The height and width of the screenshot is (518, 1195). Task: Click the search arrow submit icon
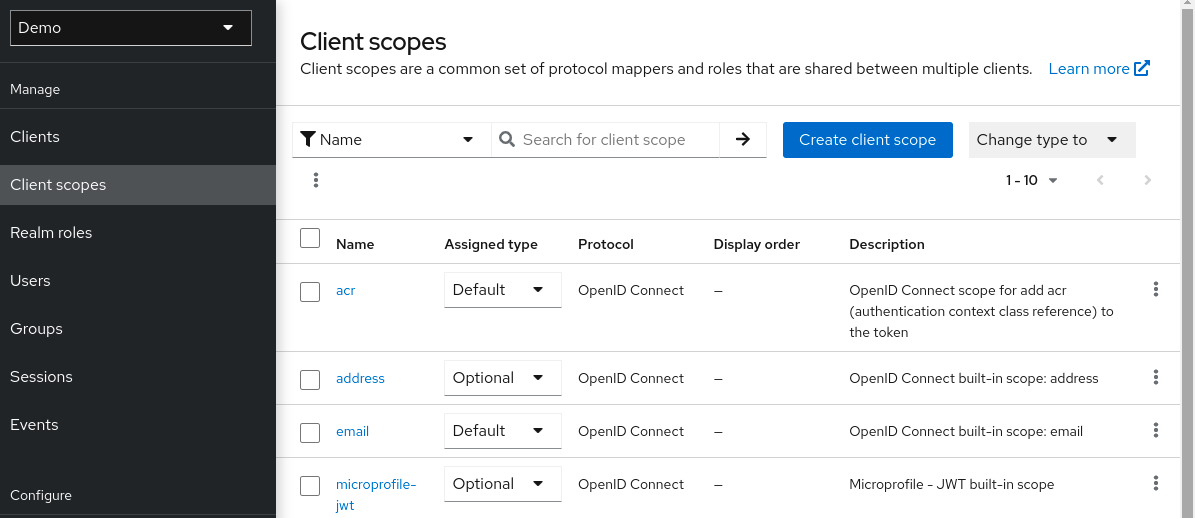[742, 140]
